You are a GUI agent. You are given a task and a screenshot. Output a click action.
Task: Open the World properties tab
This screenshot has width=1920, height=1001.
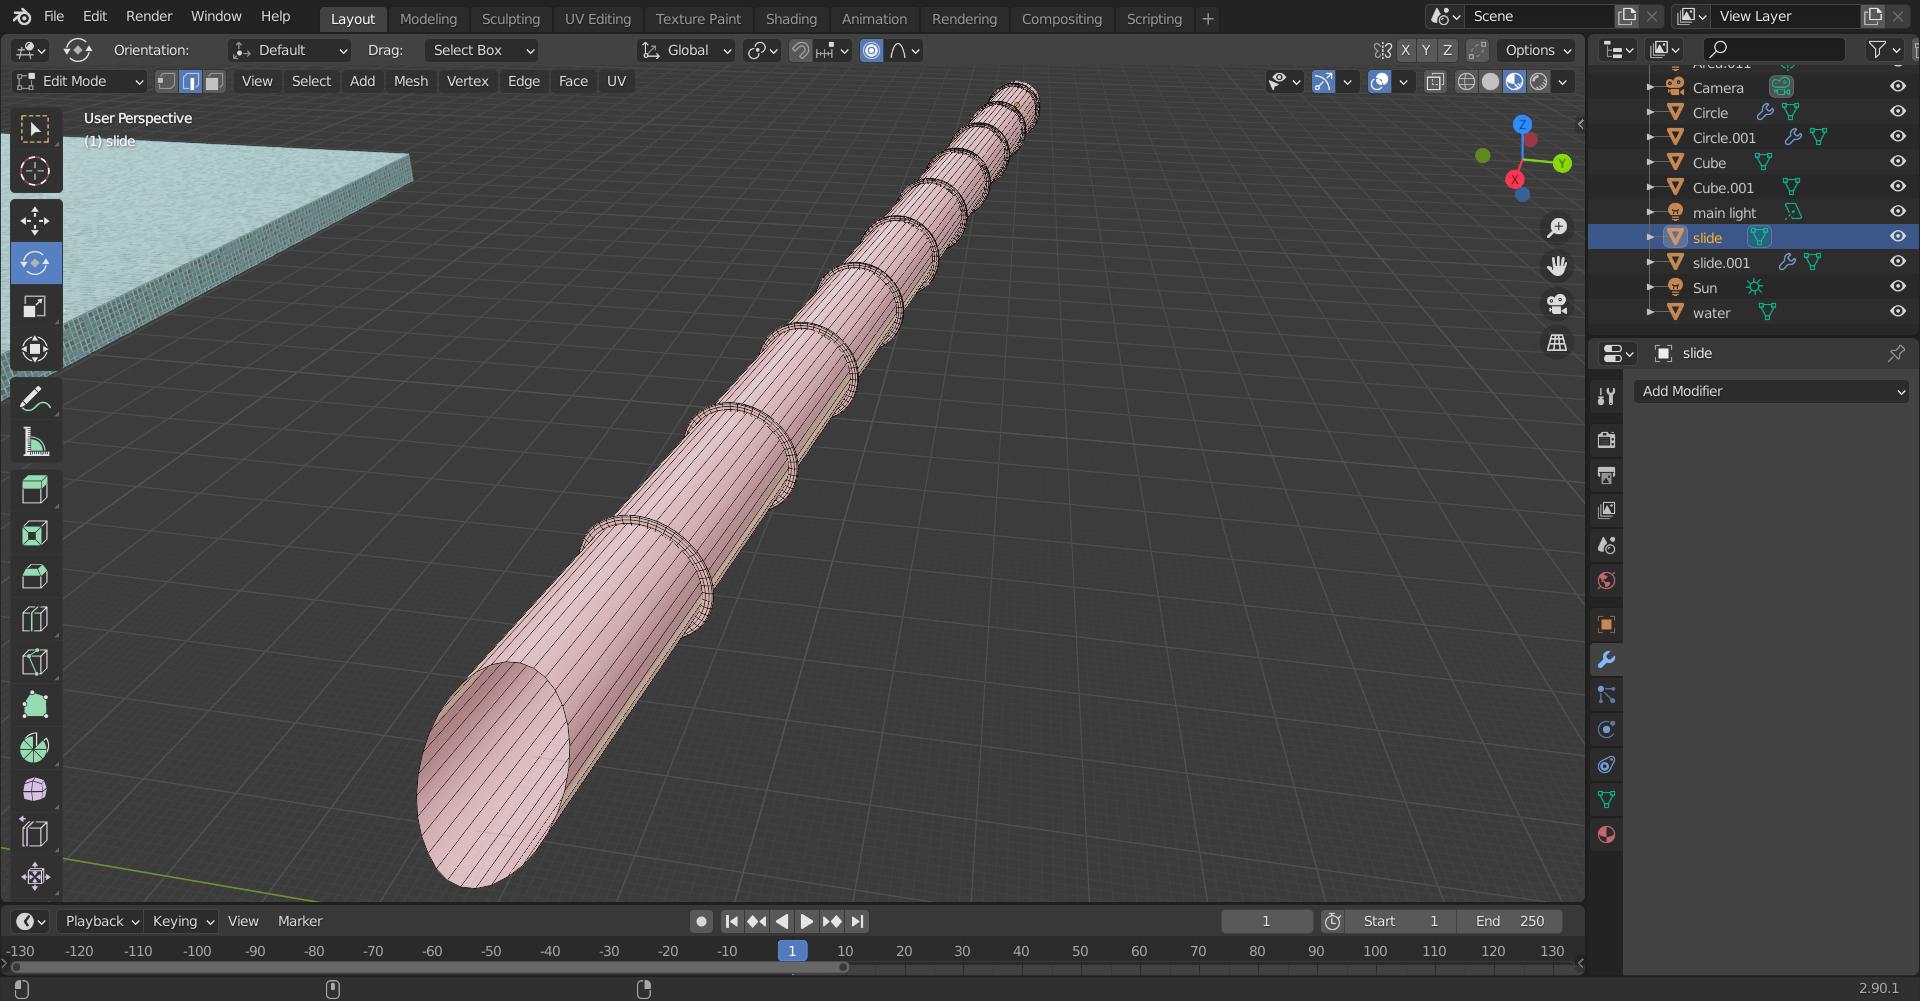coord(1606,581)
